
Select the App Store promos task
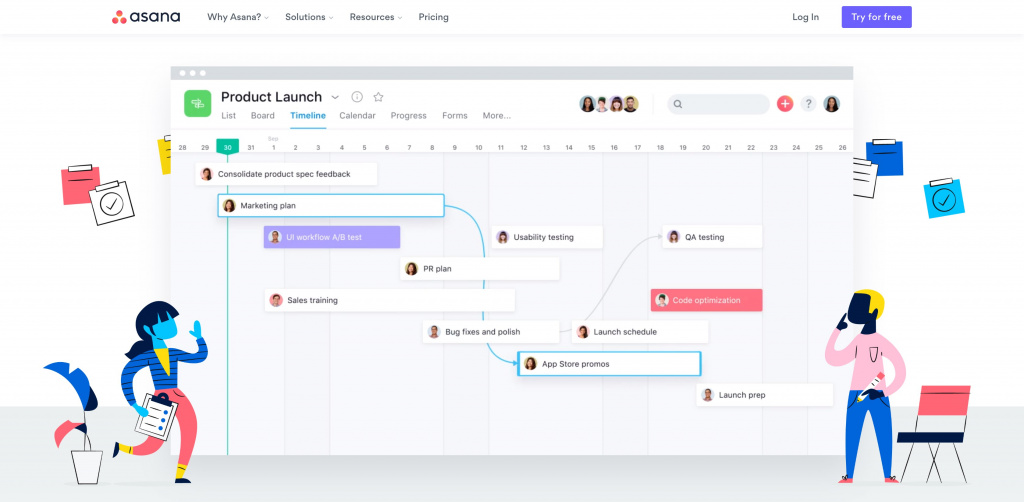click(x=609, y=364)
